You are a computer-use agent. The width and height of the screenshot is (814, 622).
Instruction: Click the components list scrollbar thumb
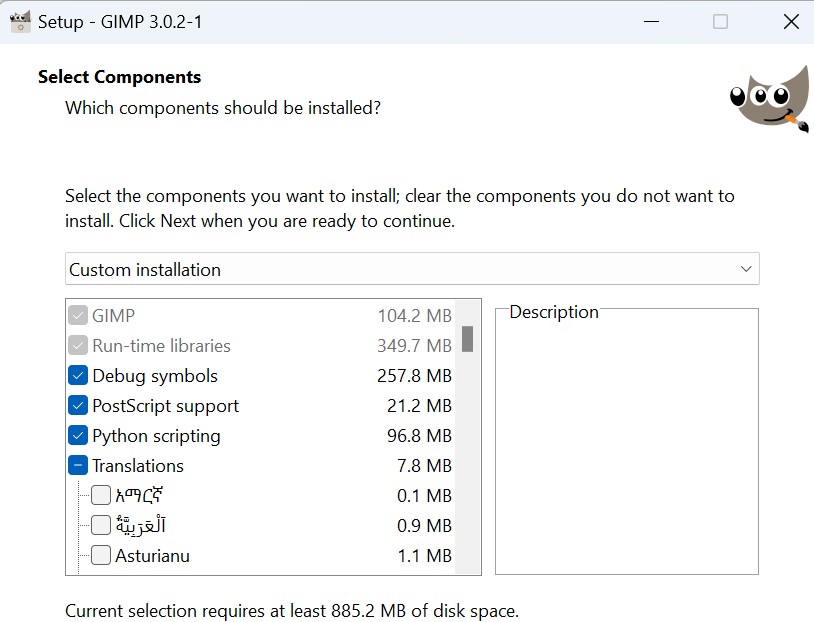[467, 339]
